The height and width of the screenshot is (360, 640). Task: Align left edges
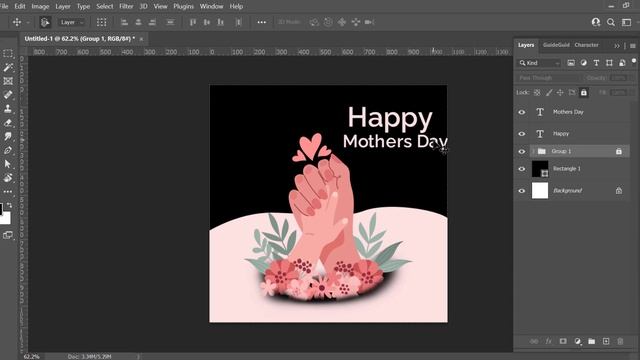124,22
